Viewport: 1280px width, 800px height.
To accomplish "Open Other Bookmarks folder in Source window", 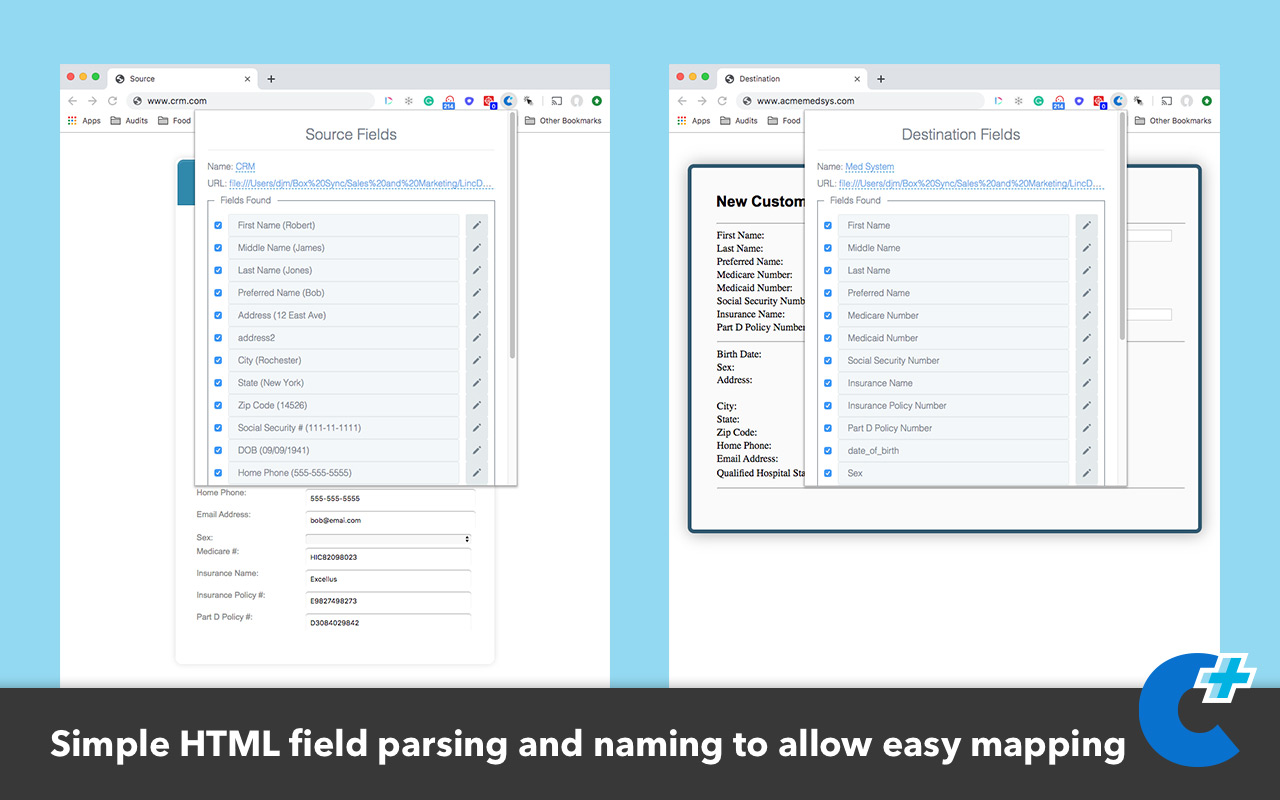I will (x=563, y=121).
